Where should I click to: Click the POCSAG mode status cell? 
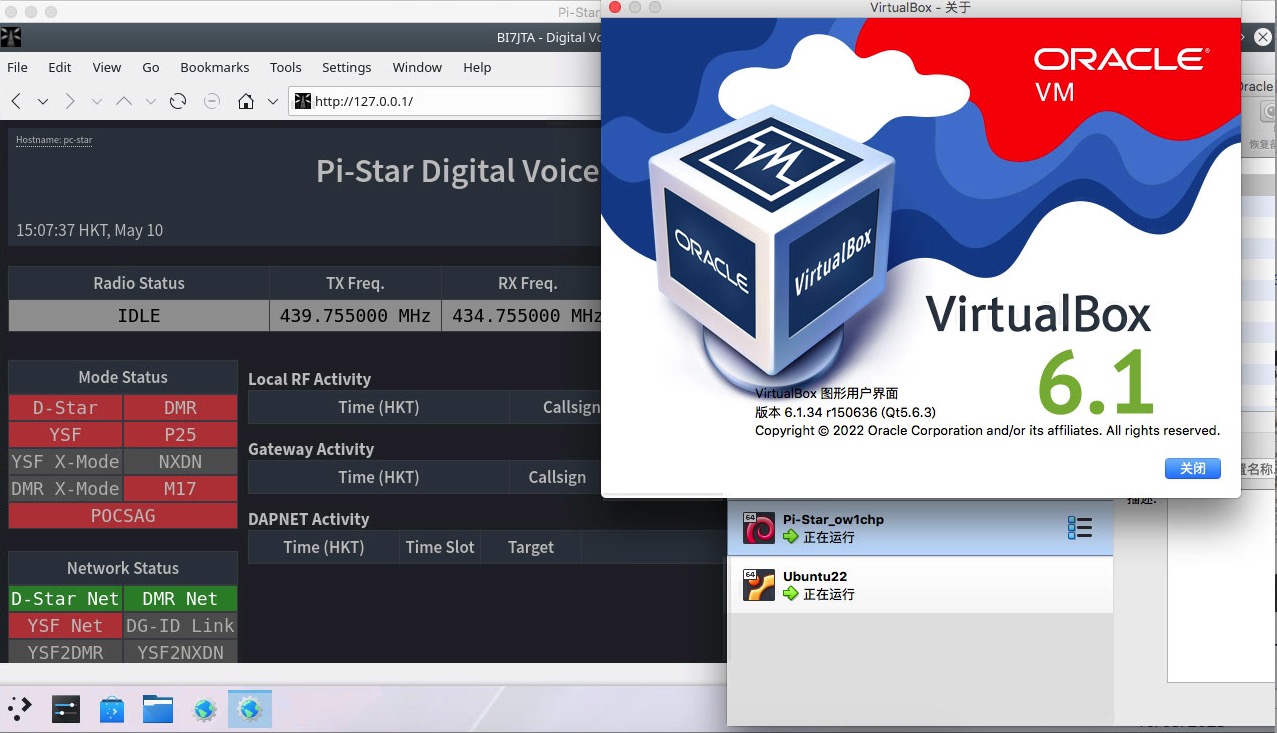pyautogui.click(x=123, y=516)
